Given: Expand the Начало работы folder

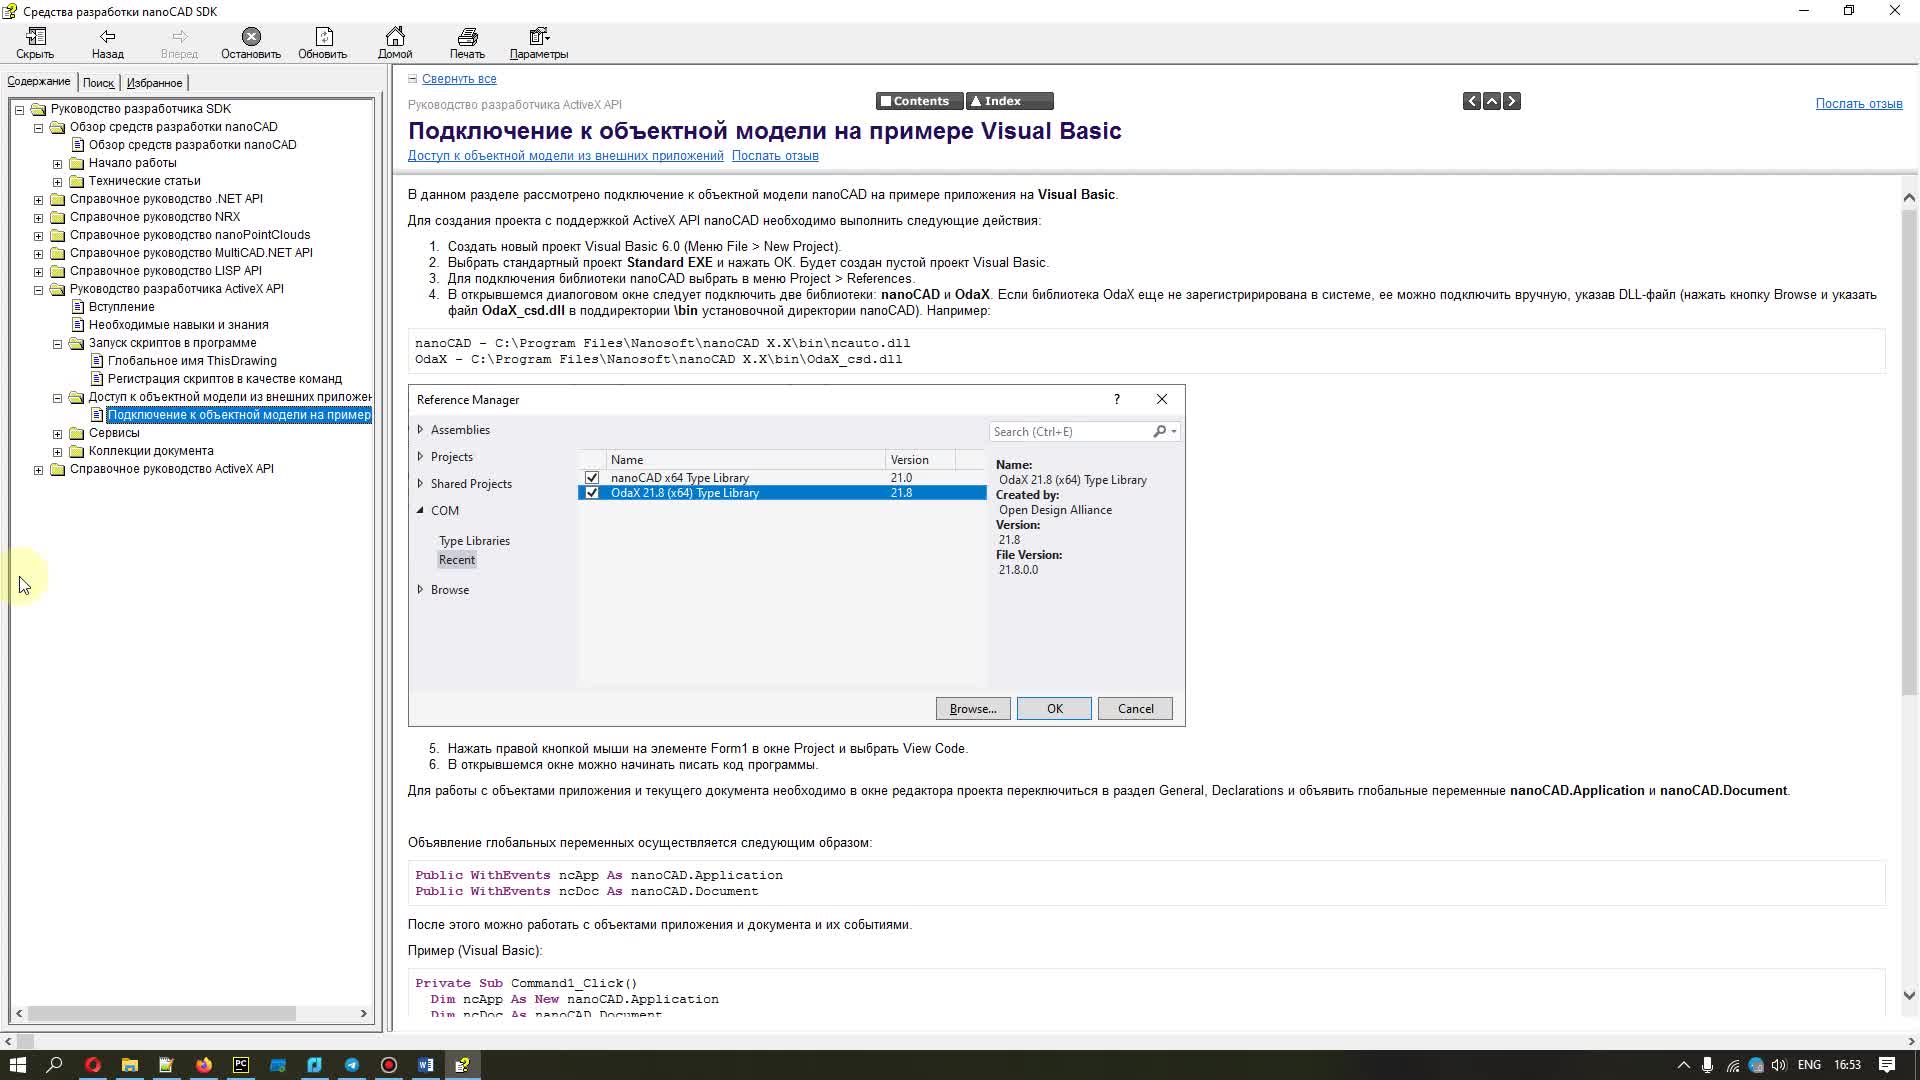Looking at the screenshot, I should pyautogui.click(x=58, y=163).
